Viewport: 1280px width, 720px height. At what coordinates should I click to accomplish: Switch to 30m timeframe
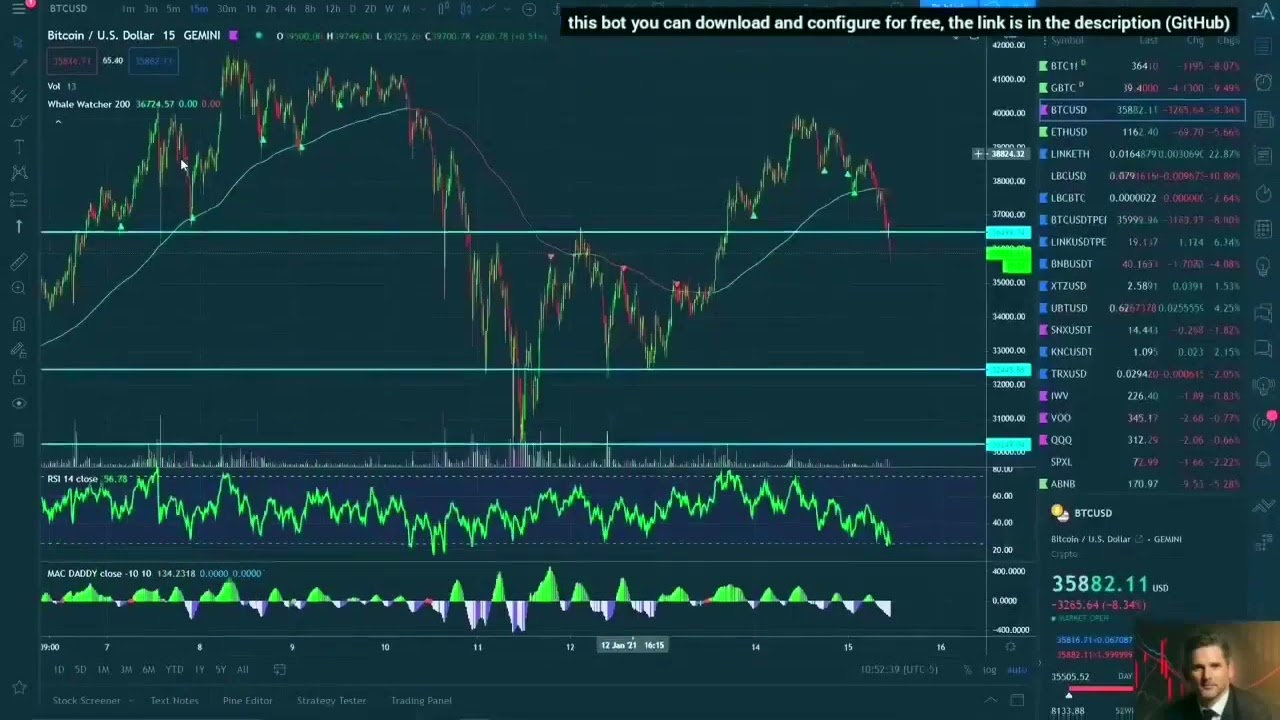coord(227,9)
